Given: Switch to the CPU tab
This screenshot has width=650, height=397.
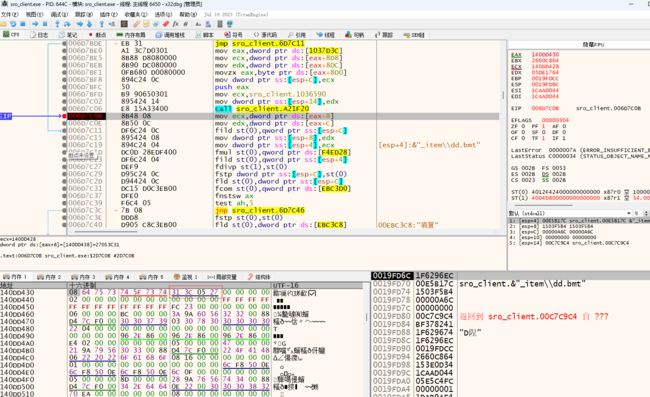Looking at the screenshot, I should (12, 35).
